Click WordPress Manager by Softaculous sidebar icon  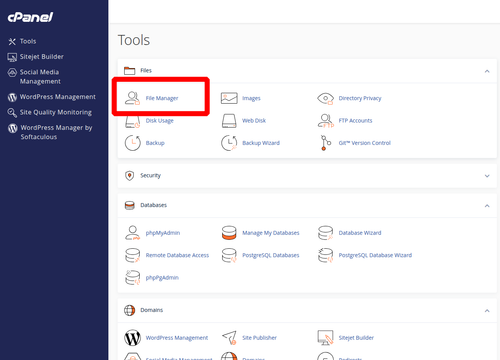[x=12, y=128]
